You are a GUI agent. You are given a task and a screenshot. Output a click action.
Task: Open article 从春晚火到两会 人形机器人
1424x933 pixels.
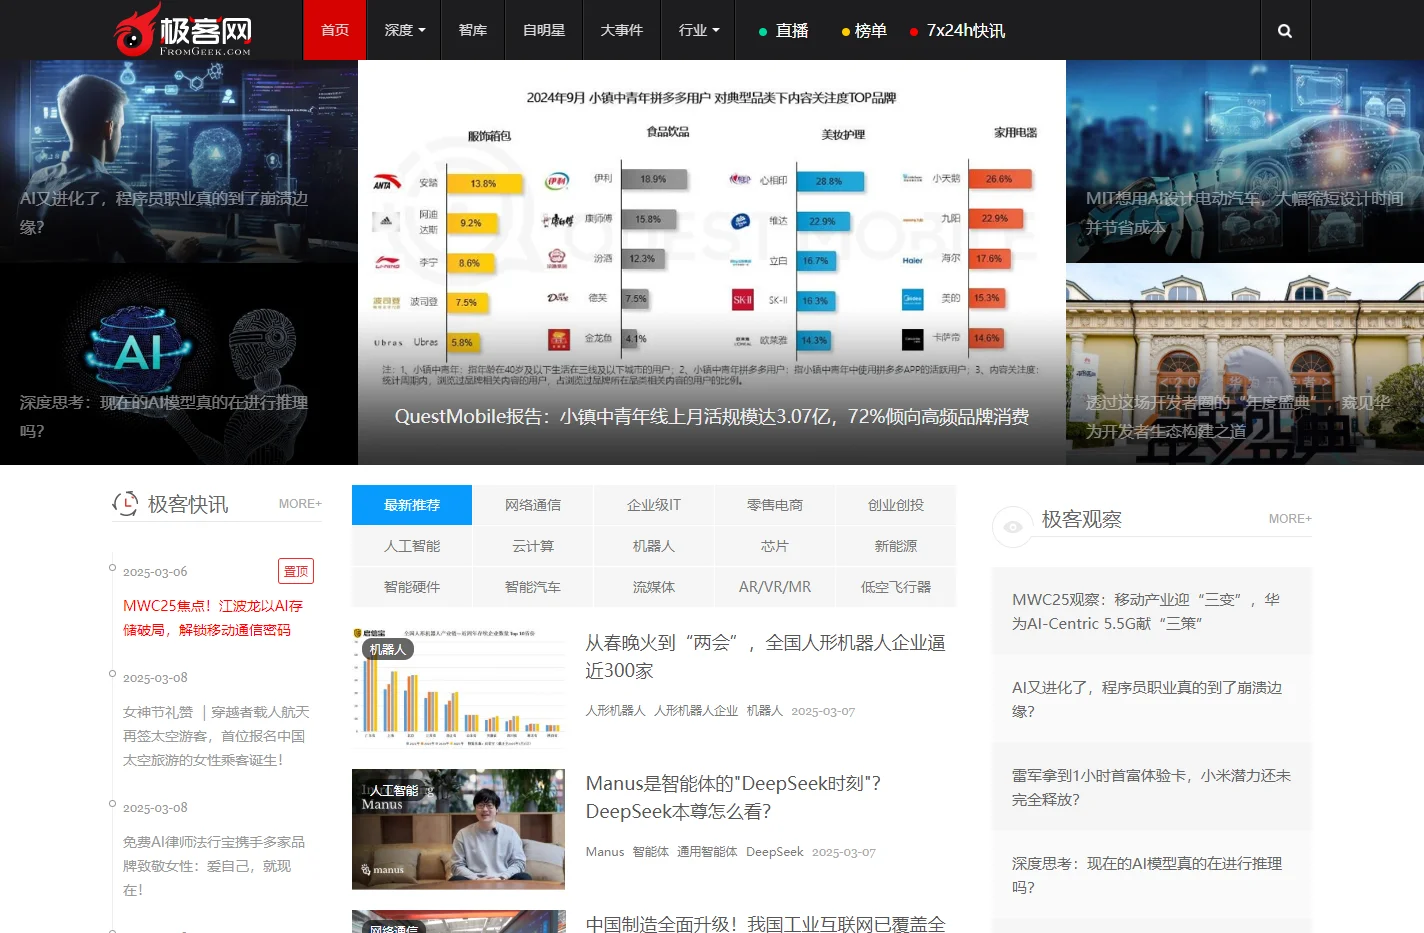pos(765,656)
